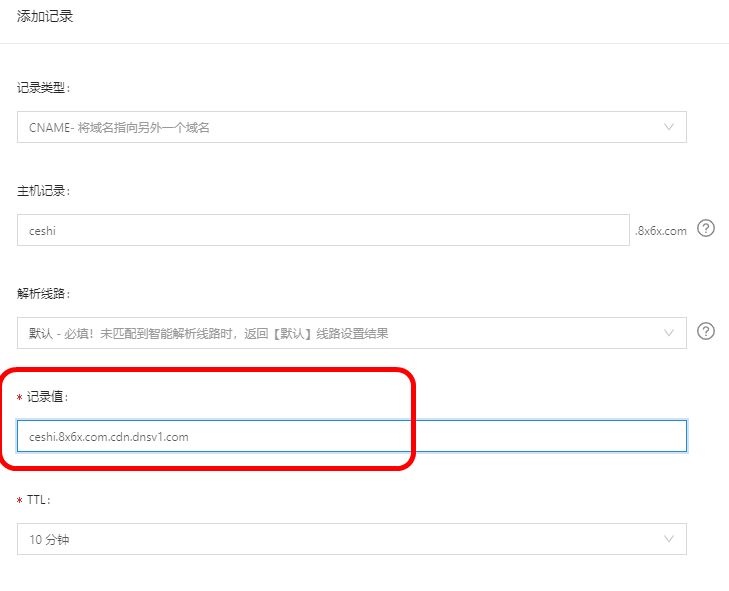Expand the TTL dropdown arrow
The width and height of the screenshot is (729, 591).
coord(669,539)
